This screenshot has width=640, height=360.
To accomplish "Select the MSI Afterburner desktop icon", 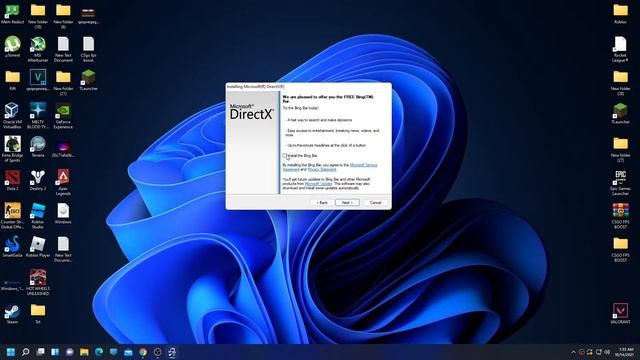I will [38, 49].
